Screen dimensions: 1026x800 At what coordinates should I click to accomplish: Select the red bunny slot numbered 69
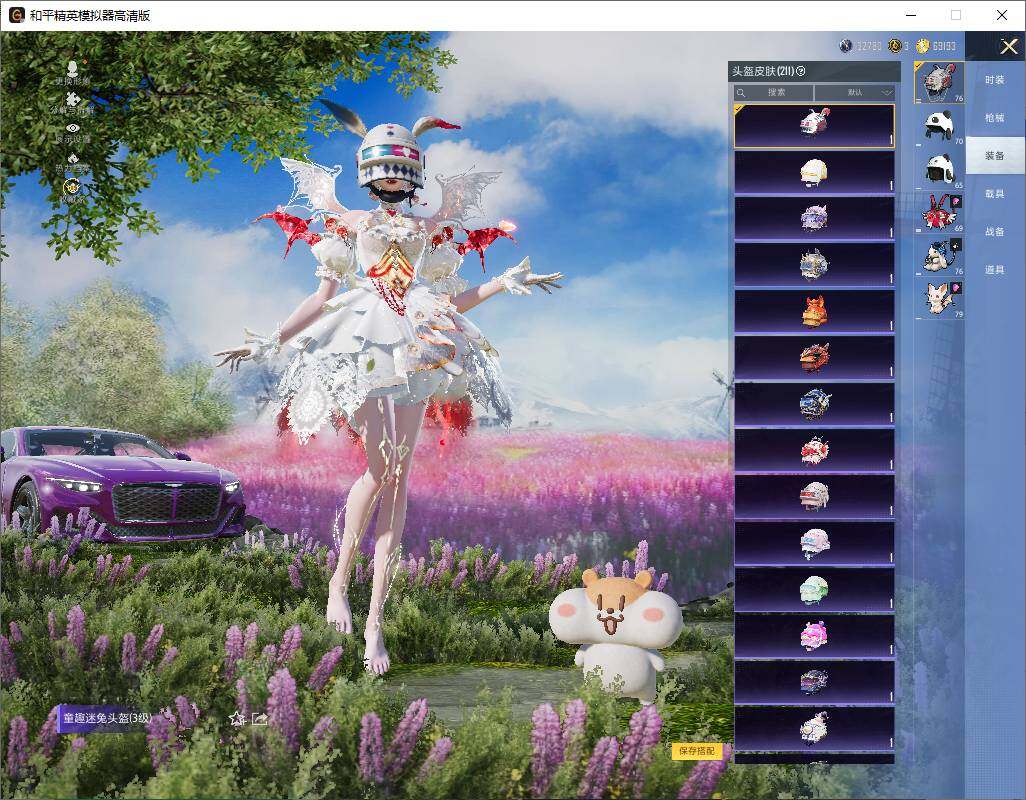pos(940,213)
